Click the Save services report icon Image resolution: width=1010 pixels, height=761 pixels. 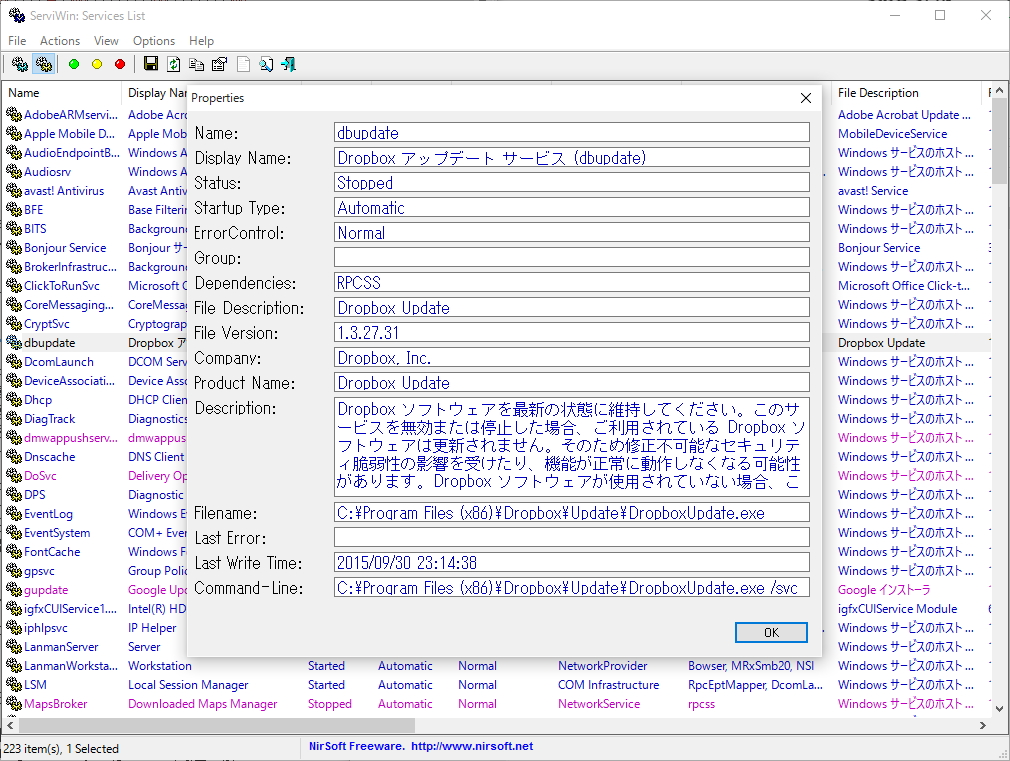pyautogui.click(x=148, y=63)
